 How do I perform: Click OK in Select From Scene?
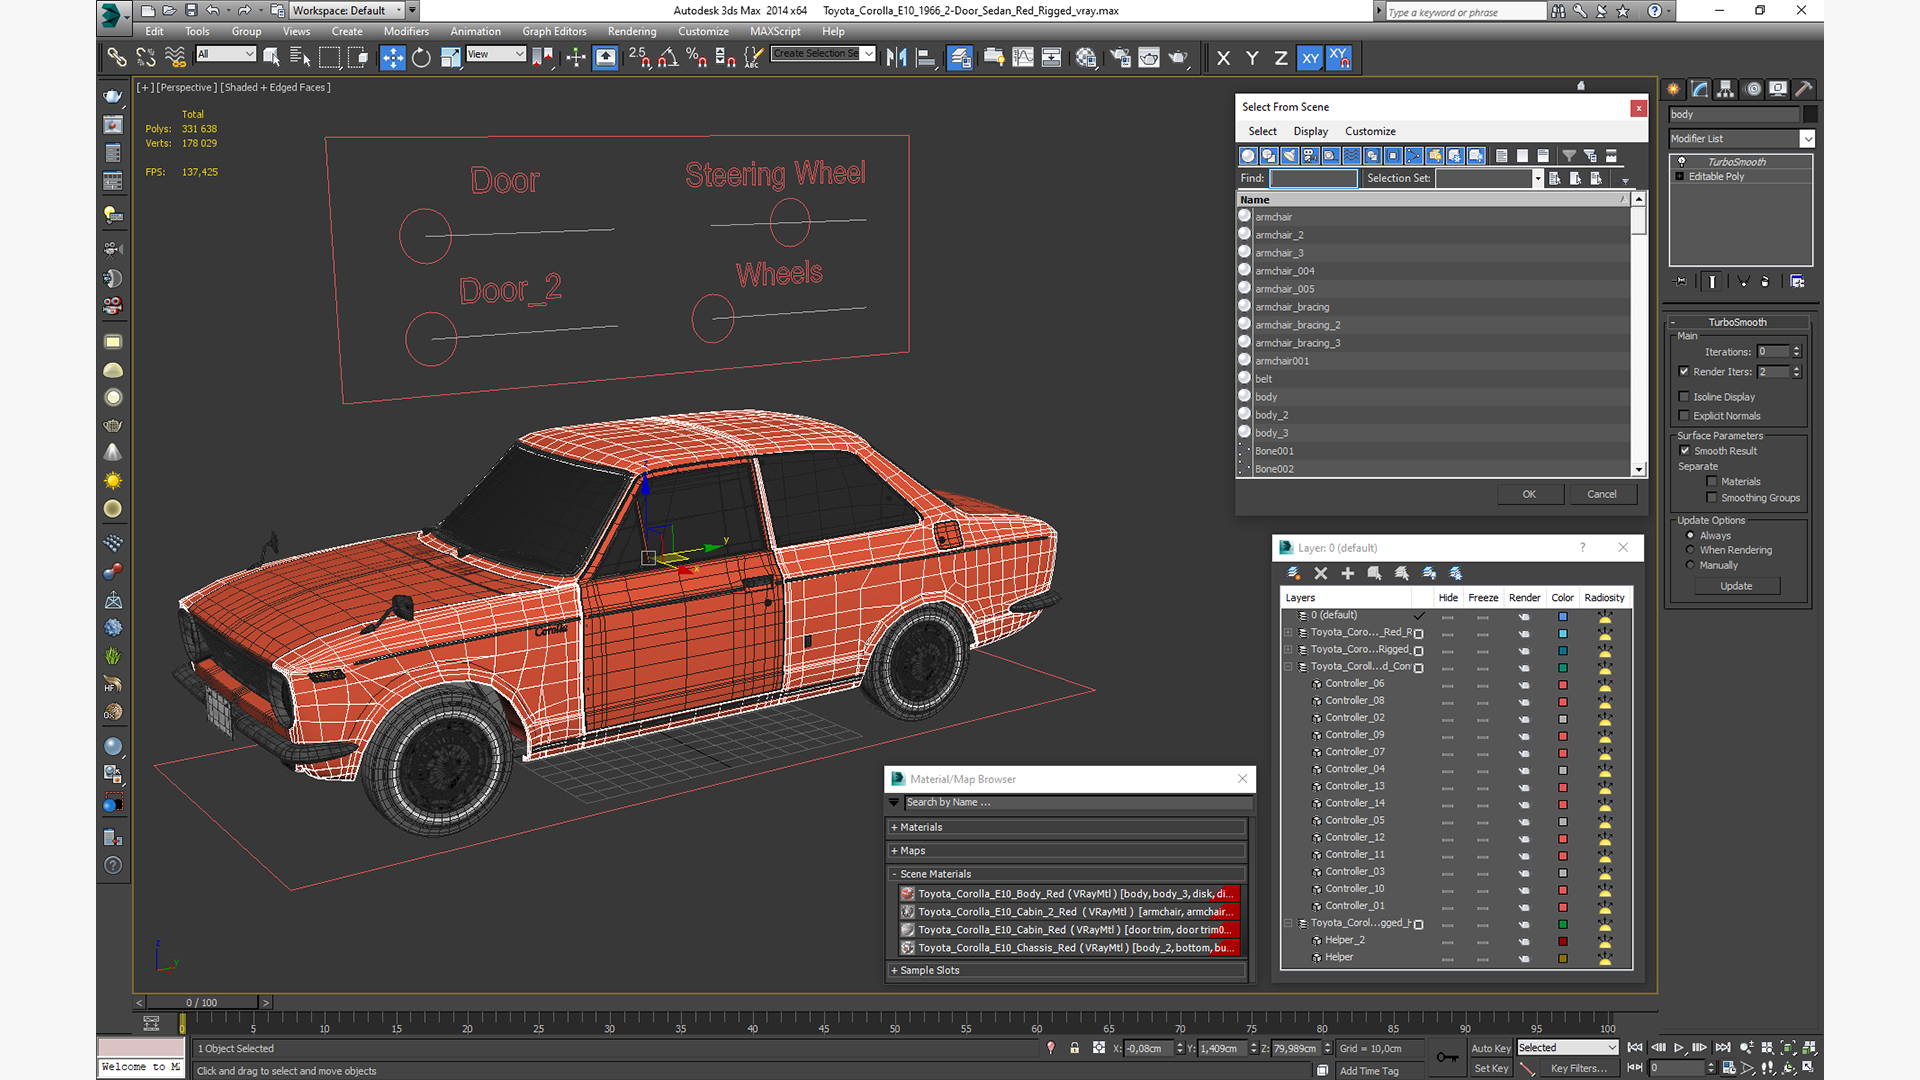[x=1529, y=494]
